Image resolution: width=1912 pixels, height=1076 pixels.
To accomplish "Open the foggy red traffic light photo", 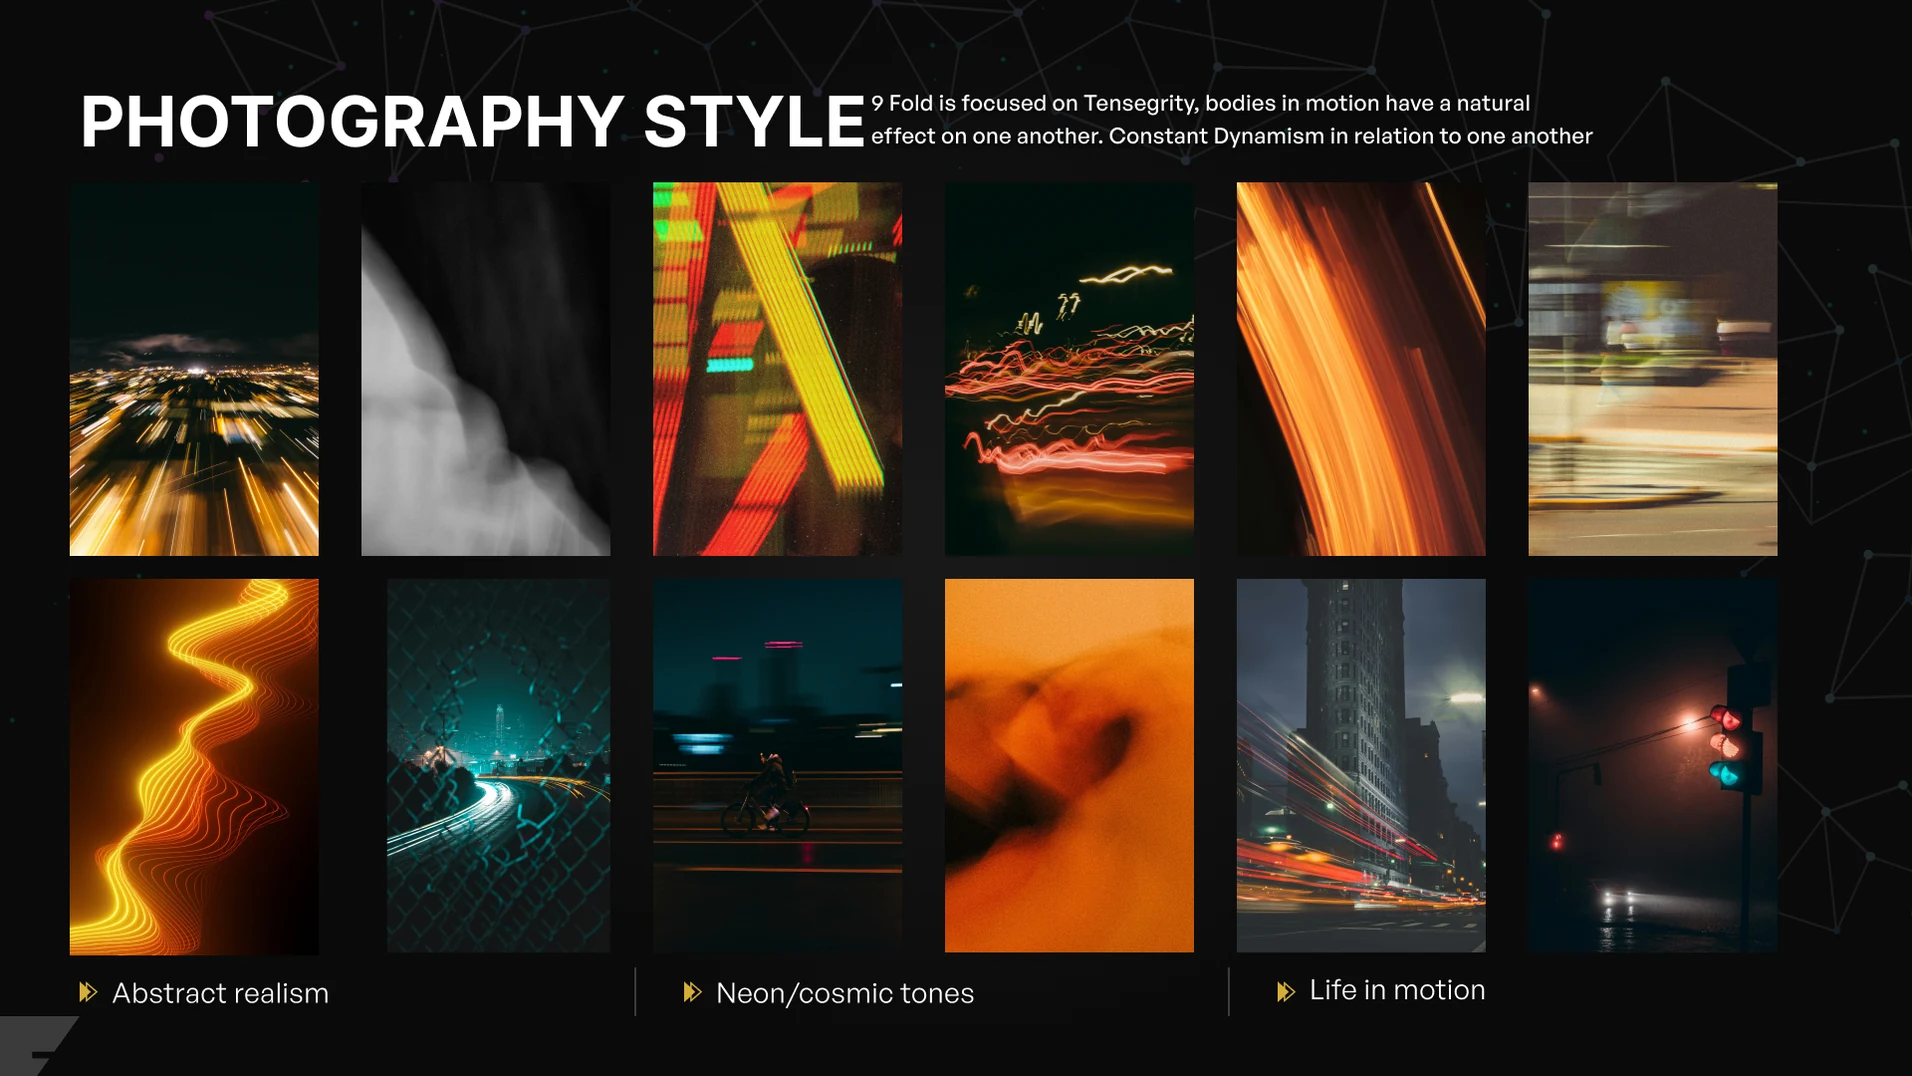I will [1652, 766].
